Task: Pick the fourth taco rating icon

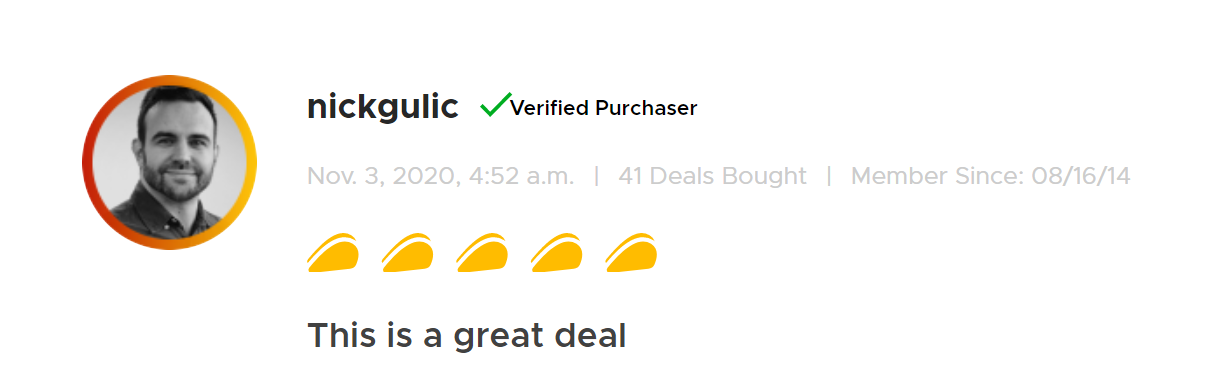Action: tap(556, 252)
